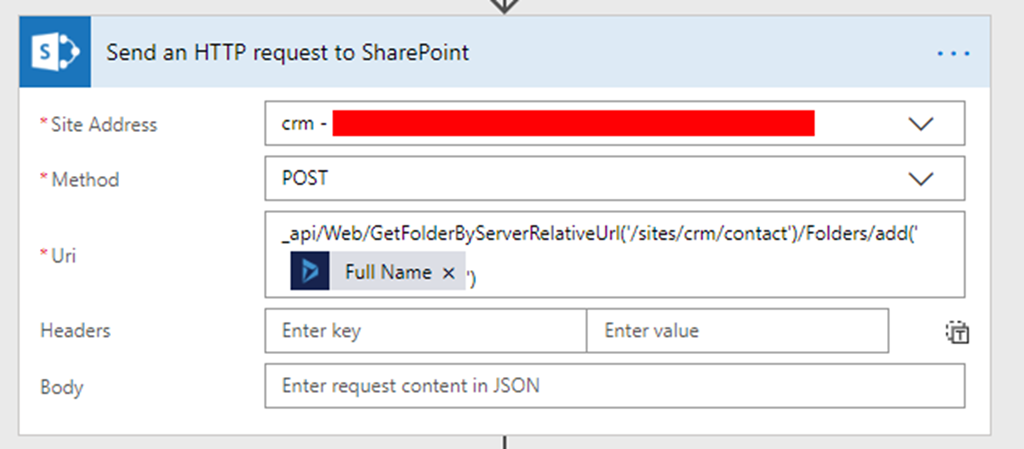Expand the Site Address dropdown arrow
The height and width of the screenshot is (449, 1024).
pyautogui.click(x=920, y=124)
